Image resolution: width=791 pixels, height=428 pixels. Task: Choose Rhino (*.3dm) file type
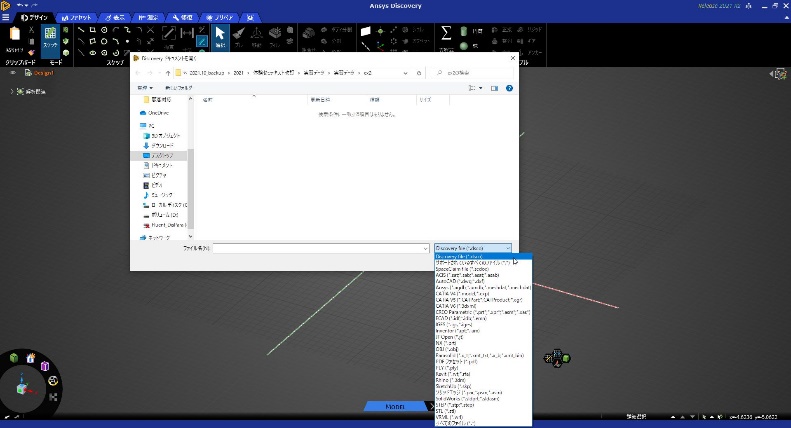(483, 380)
